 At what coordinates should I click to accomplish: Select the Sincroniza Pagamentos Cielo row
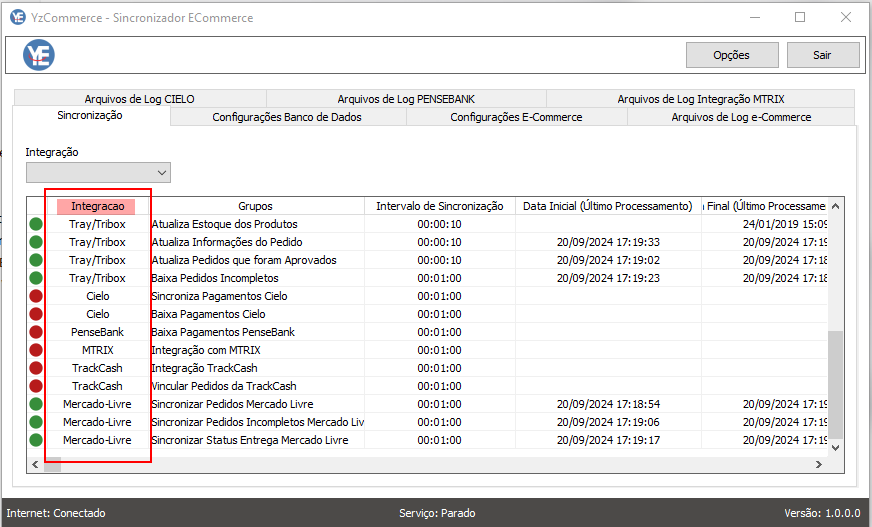[x=427, y=296]
